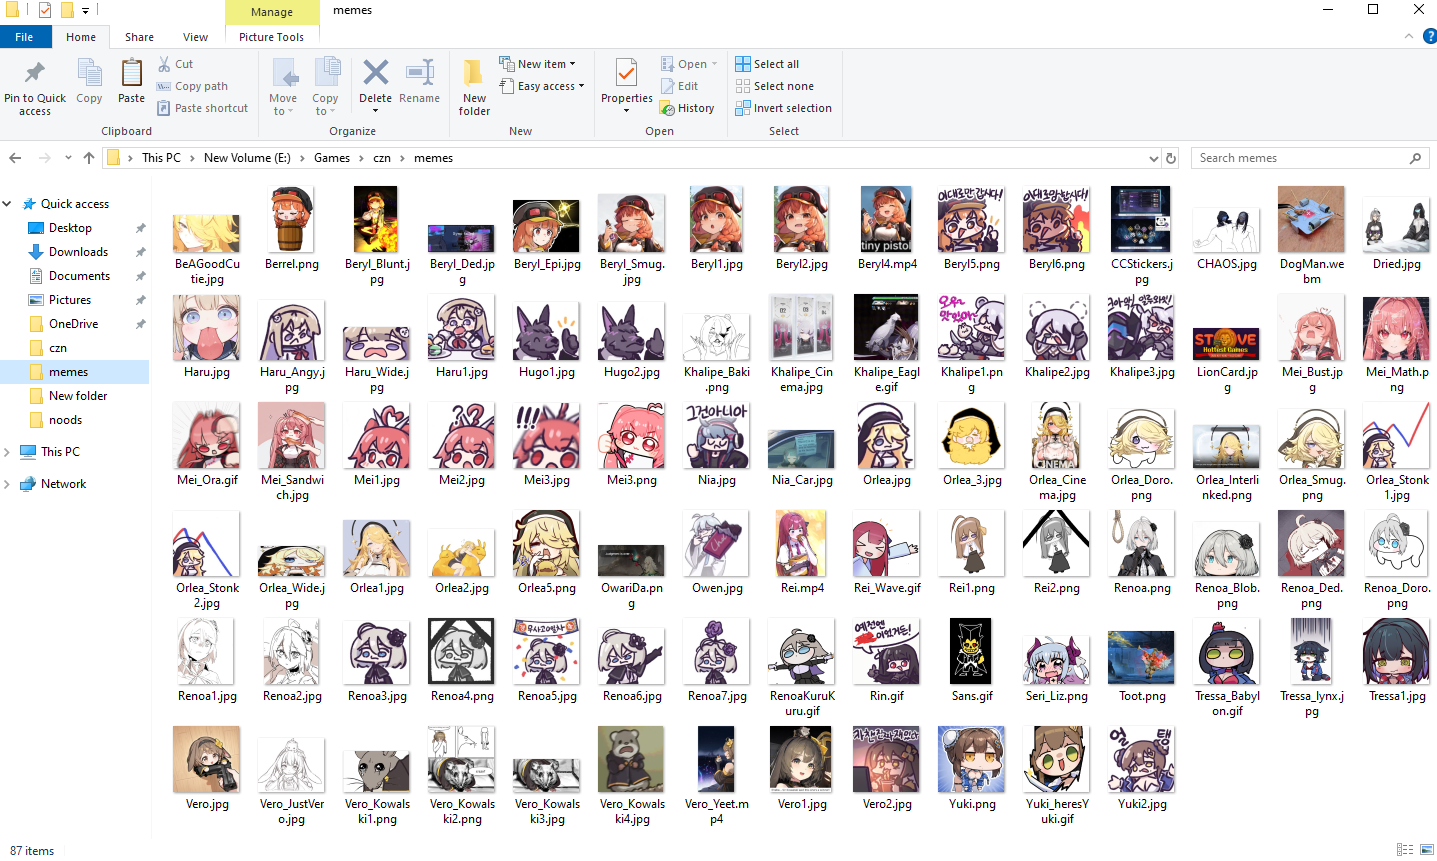Click the Manage contextual tab

272,12
